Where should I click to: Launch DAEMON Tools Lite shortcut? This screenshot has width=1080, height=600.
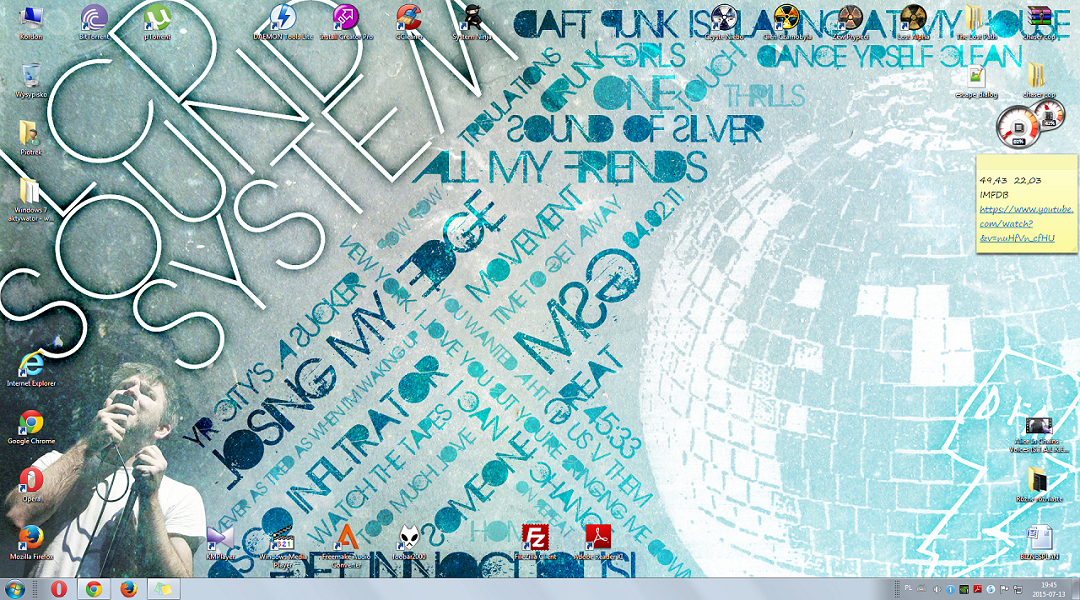point(283,21)
